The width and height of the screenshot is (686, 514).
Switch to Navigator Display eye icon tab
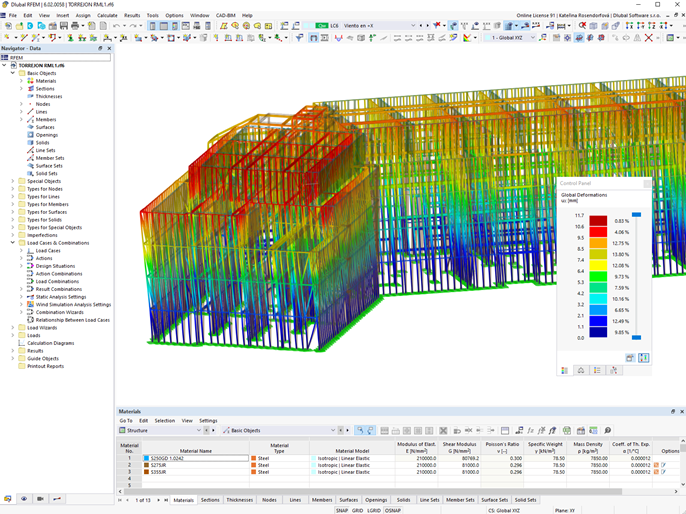coord(24,498)
